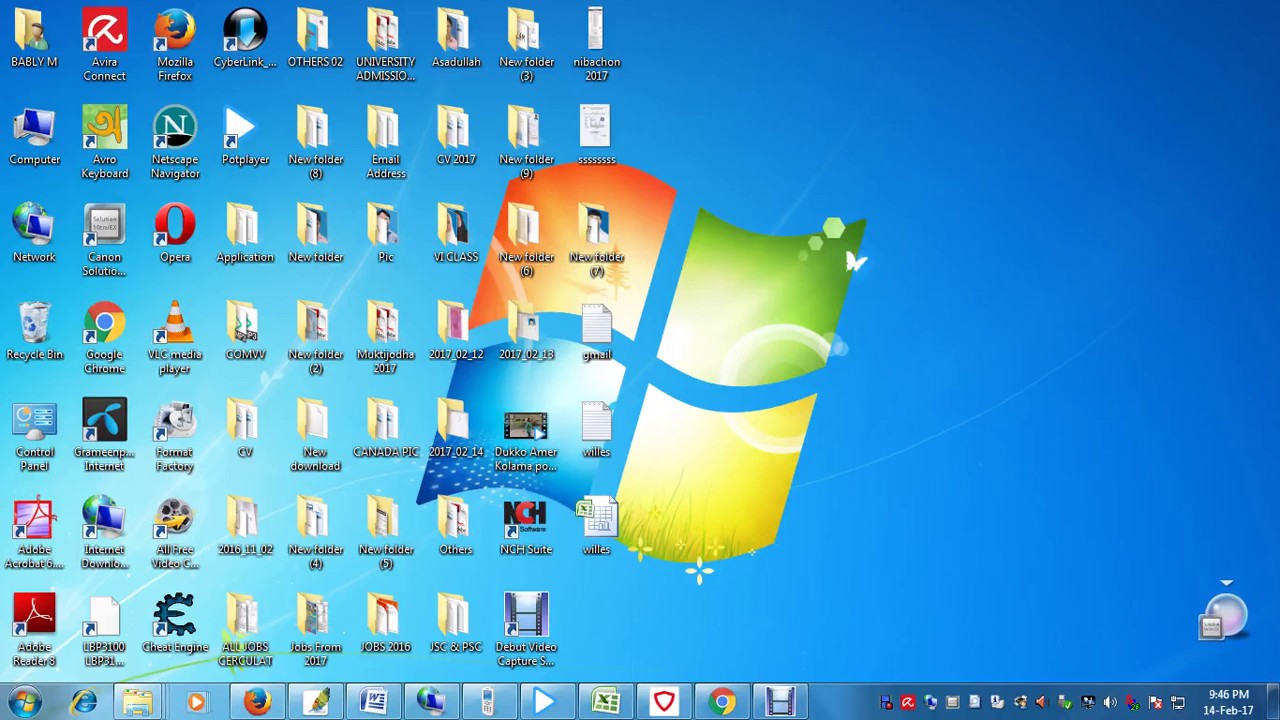This screenshot has width=1280, height=720.
Task: Select the COMMV folder
Action: [245, 332]
